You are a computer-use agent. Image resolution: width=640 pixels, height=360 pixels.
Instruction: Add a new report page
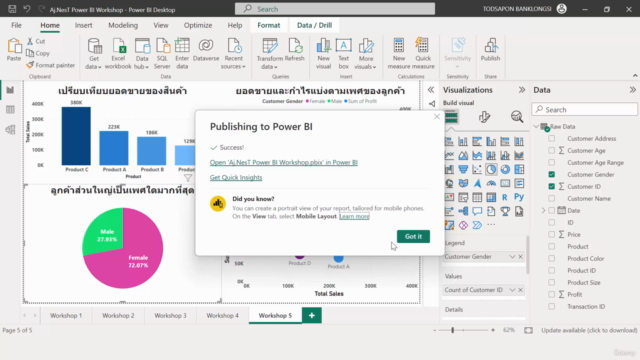tap(312, 316)
